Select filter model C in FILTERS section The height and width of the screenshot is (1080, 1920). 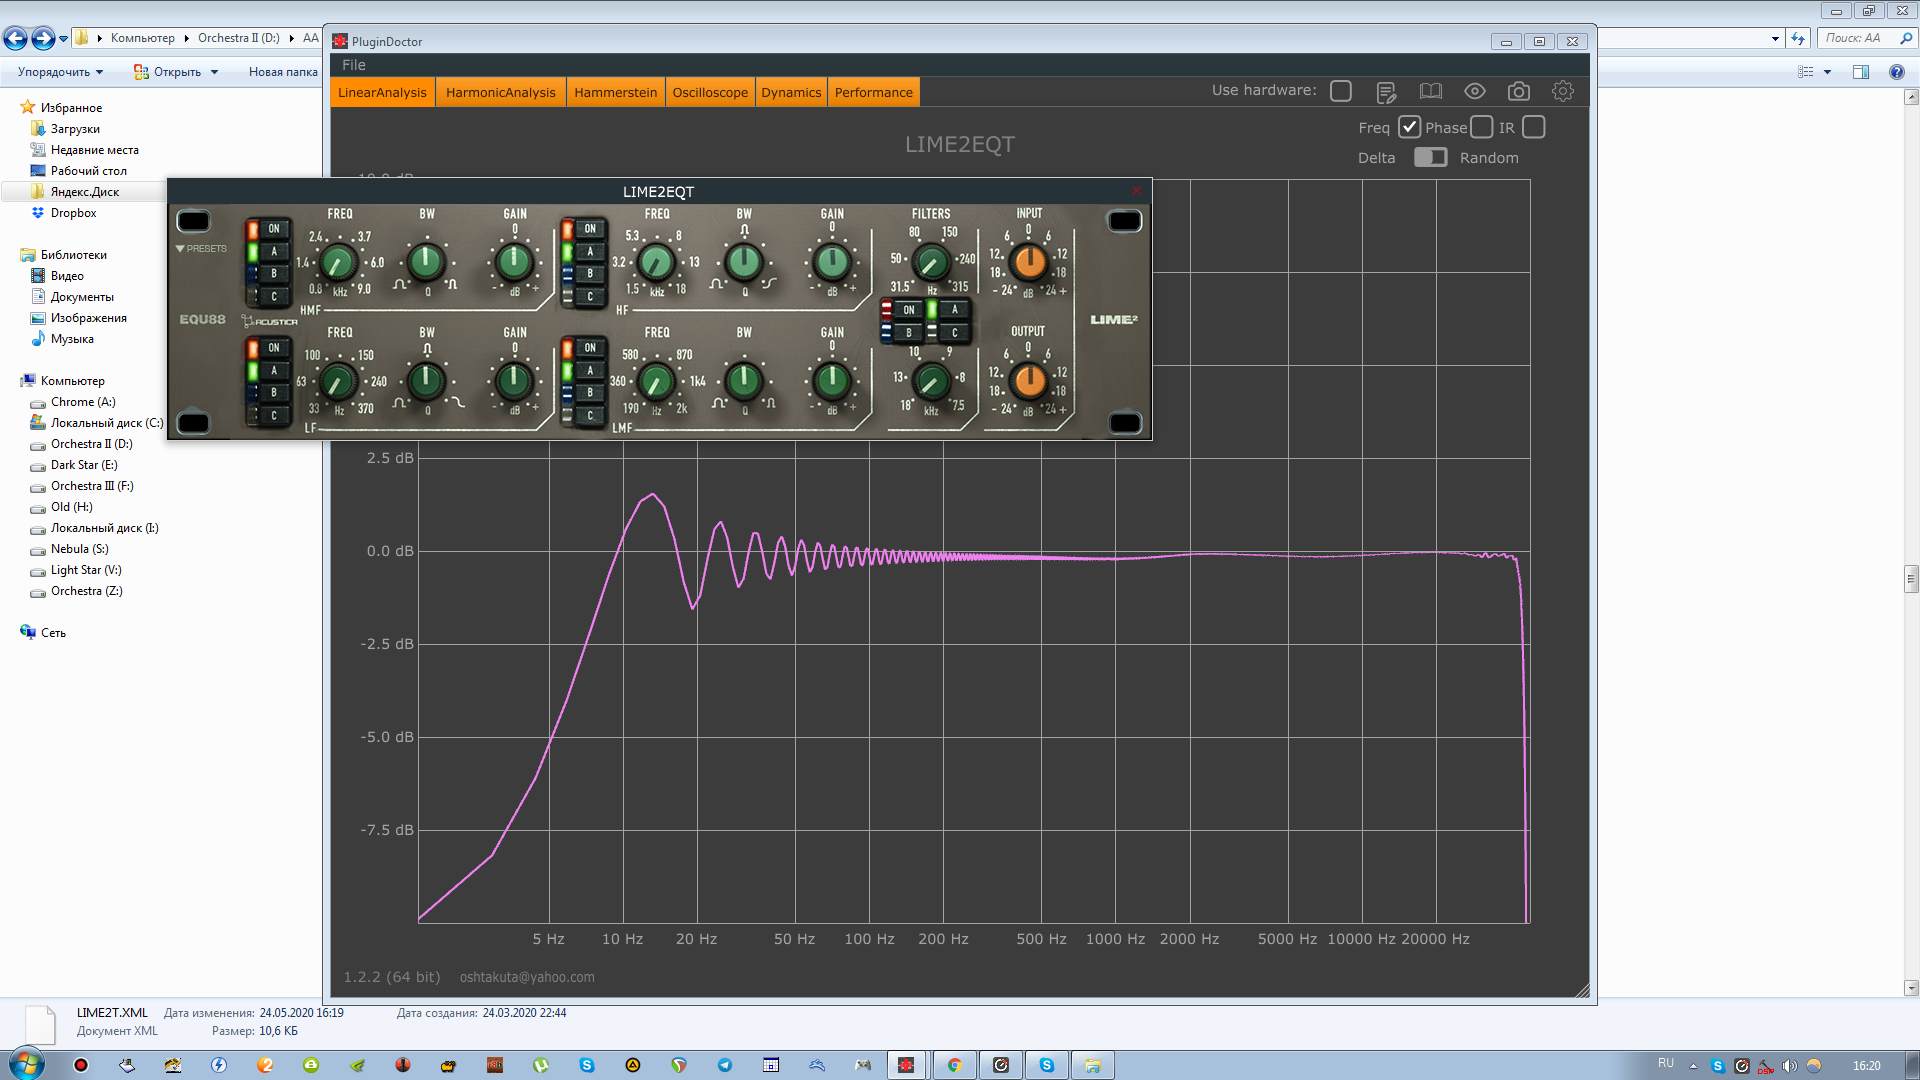pyautogui.click(x=955, y=333)
